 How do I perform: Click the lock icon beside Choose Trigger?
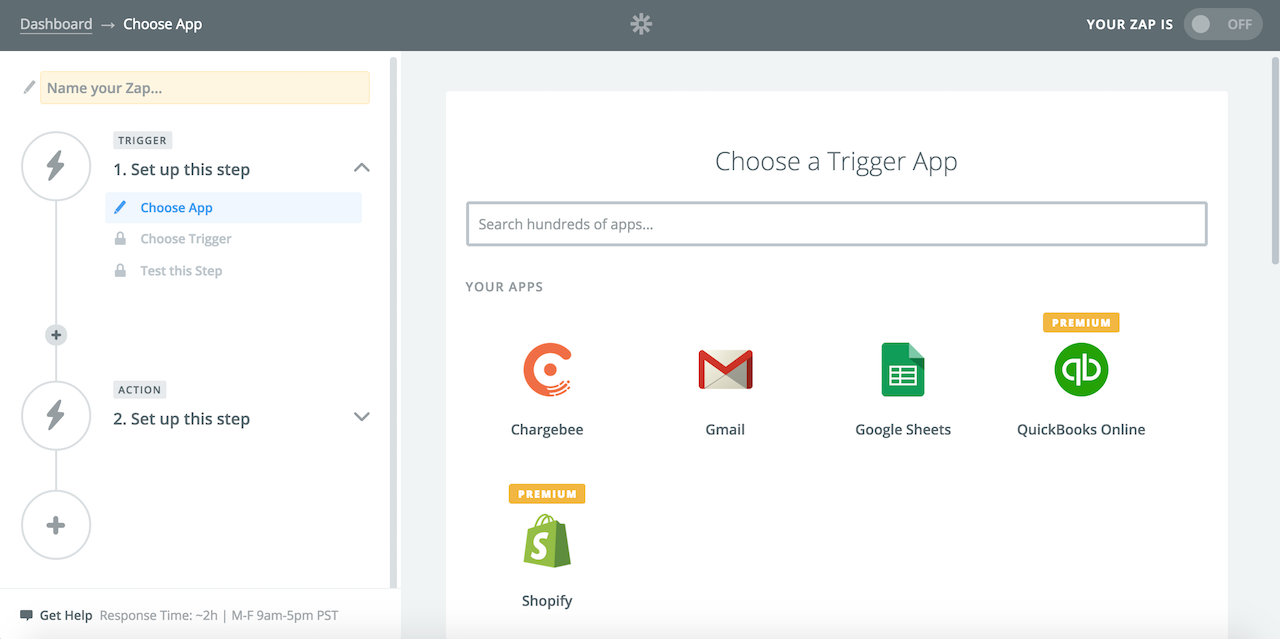(120, 239)
